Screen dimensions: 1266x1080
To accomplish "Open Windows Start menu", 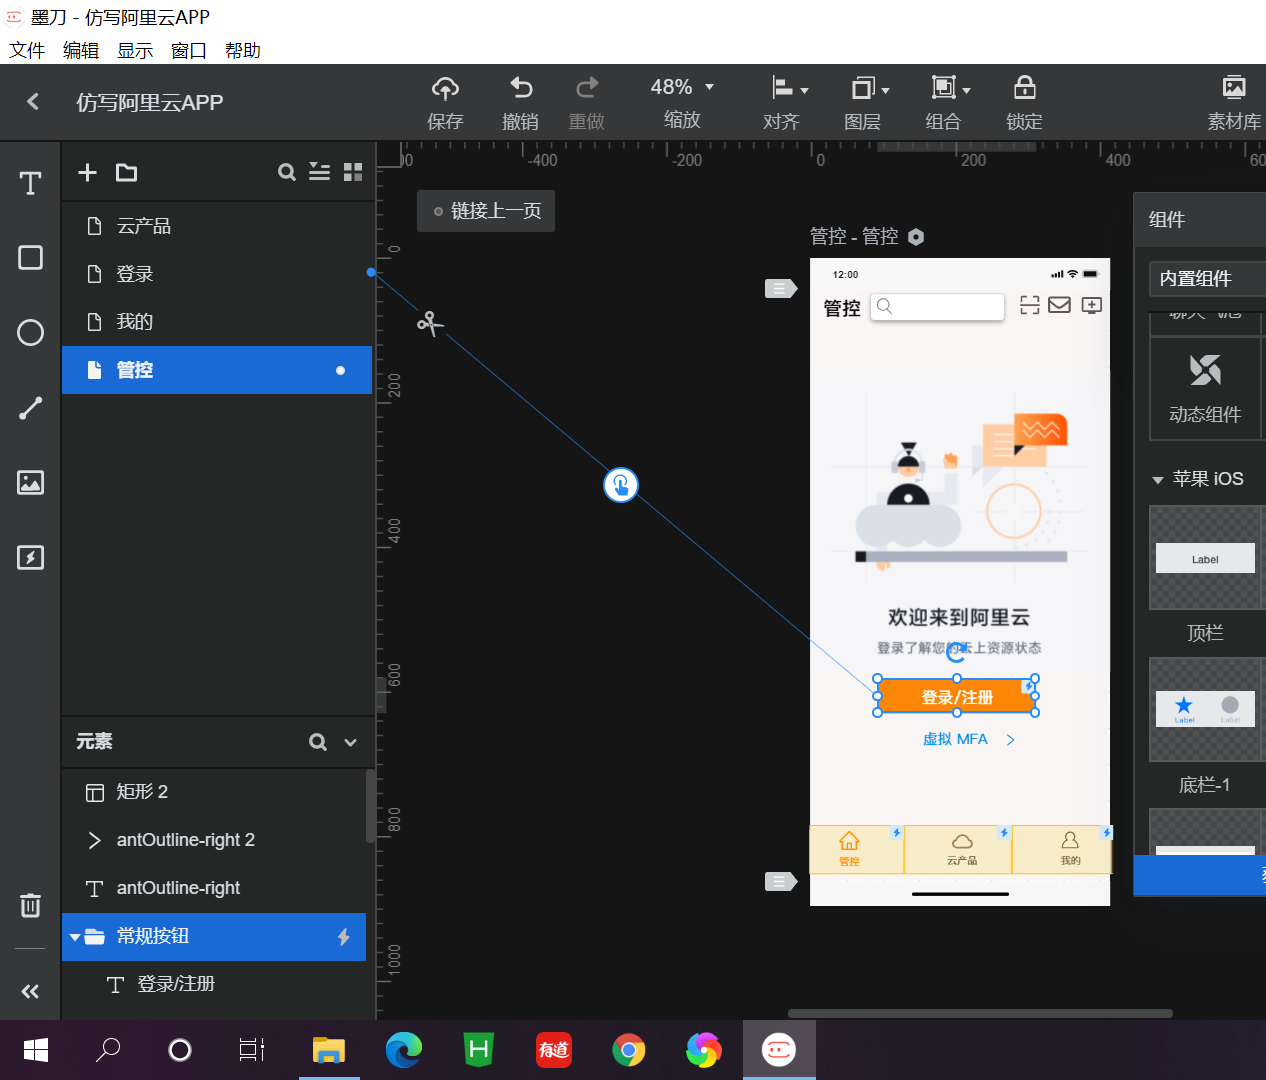I will pyautogui.click(x=36, y=1050).
